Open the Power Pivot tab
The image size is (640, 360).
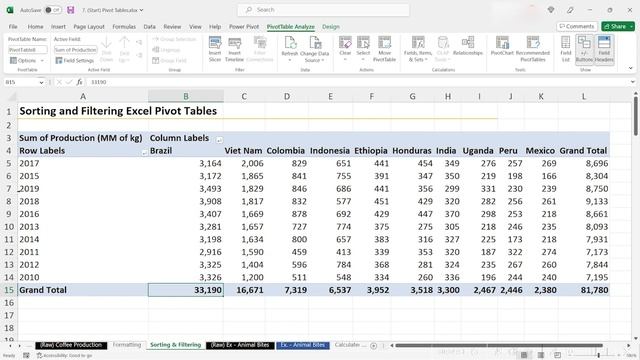pyautogui.click(x=244, y=27)
